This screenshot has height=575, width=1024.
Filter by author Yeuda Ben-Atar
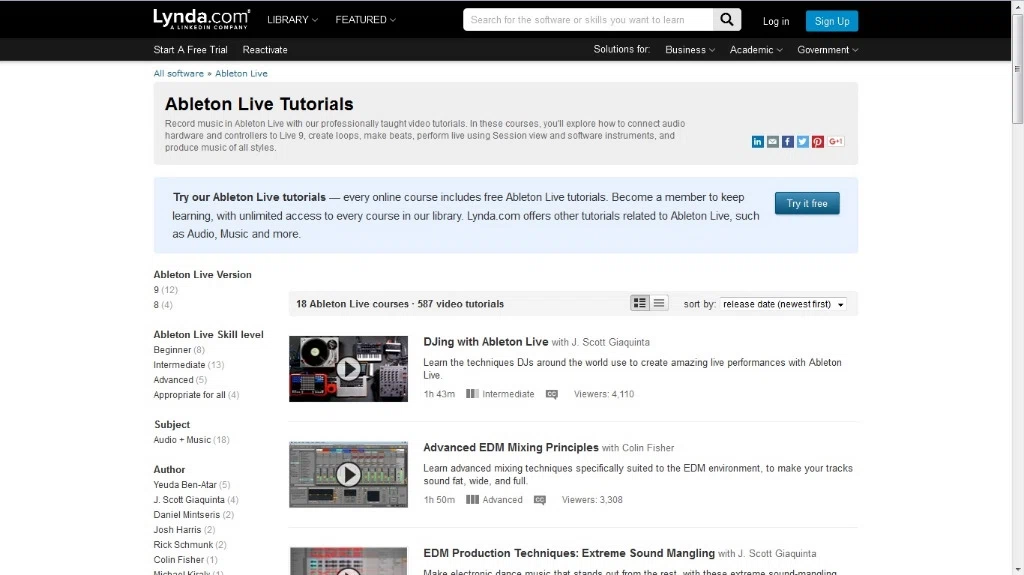click(x=191, y=485)
